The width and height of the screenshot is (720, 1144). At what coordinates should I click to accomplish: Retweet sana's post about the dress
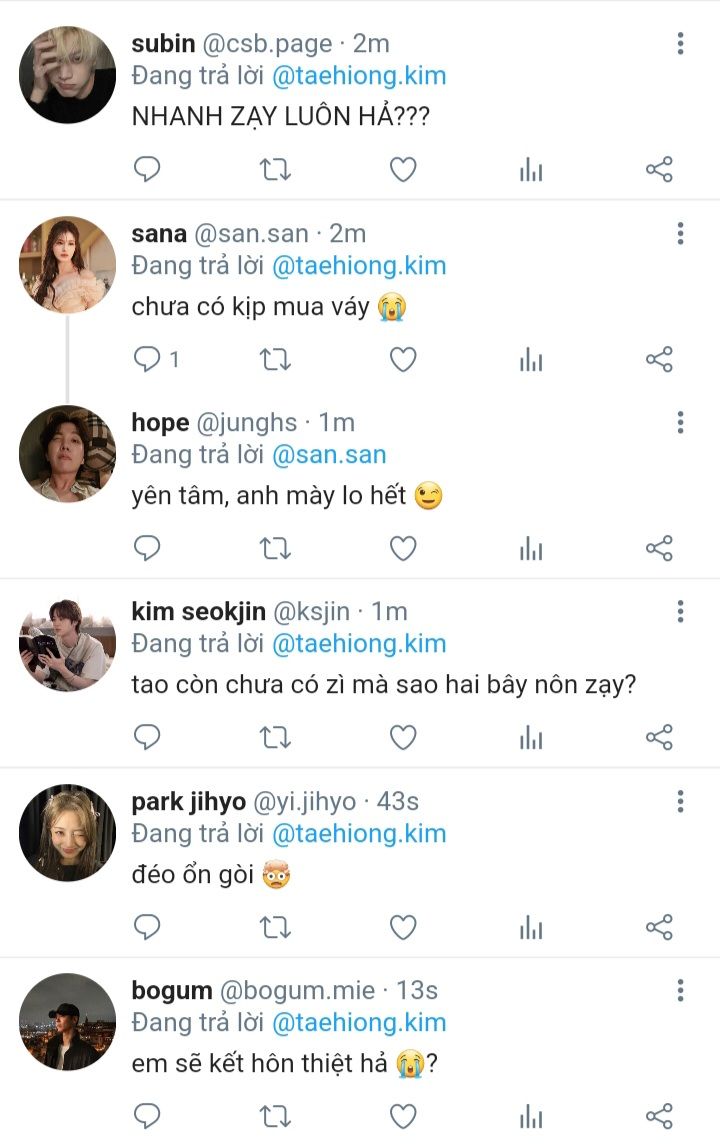click(x=275, y=360)
